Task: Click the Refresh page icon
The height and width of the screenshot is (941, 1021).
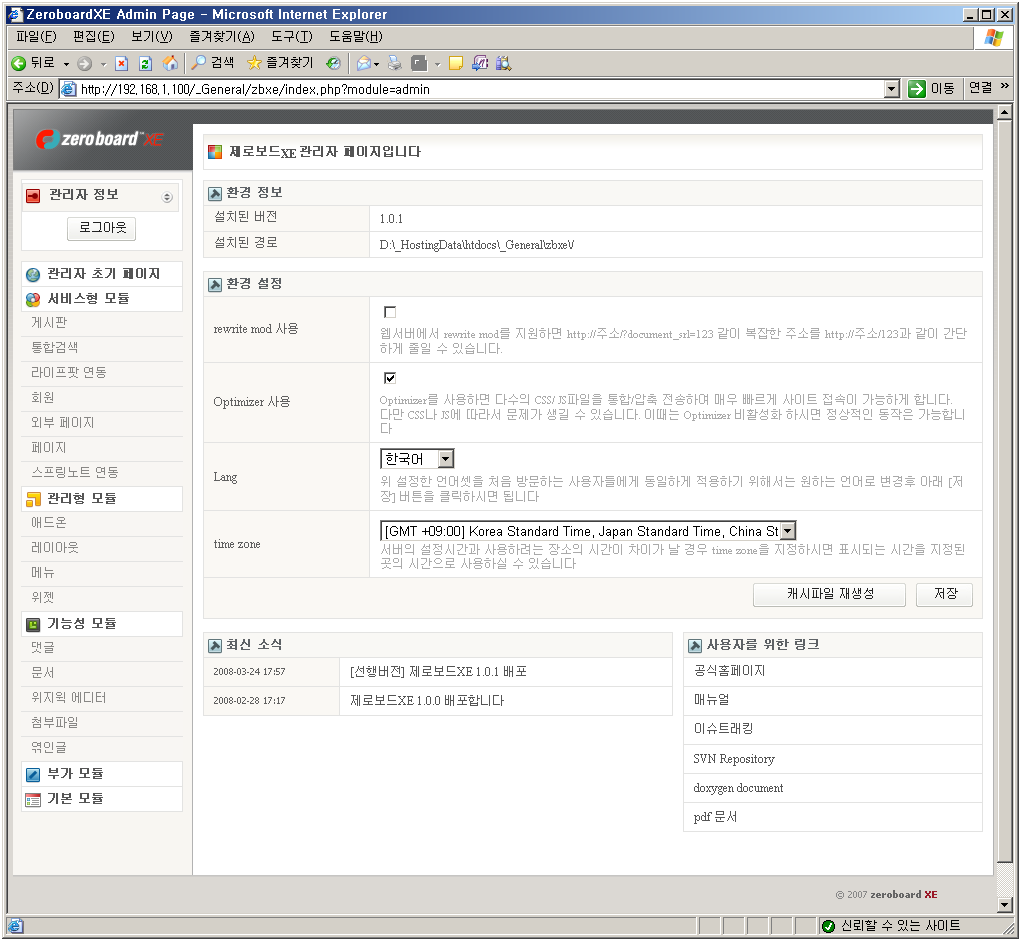Action: coord(145,63)
